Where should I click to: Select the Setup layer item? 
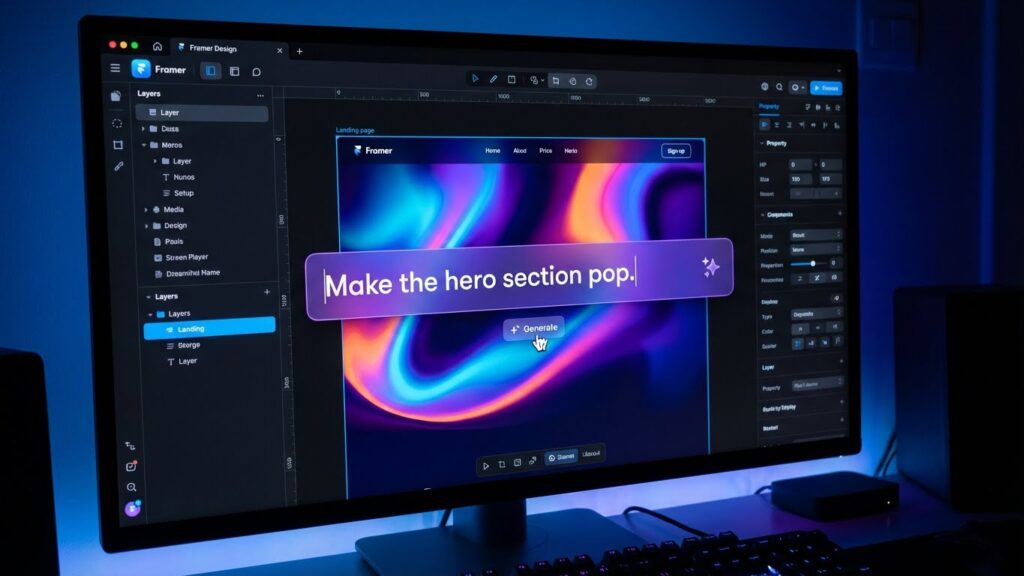[178, 193]
